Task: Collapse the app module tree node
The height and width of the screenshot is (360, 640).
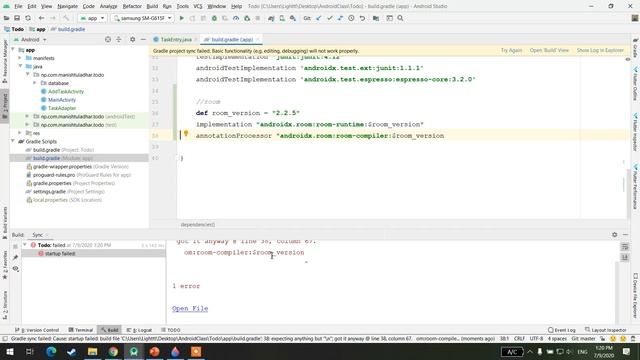Action: coord(13,49)
